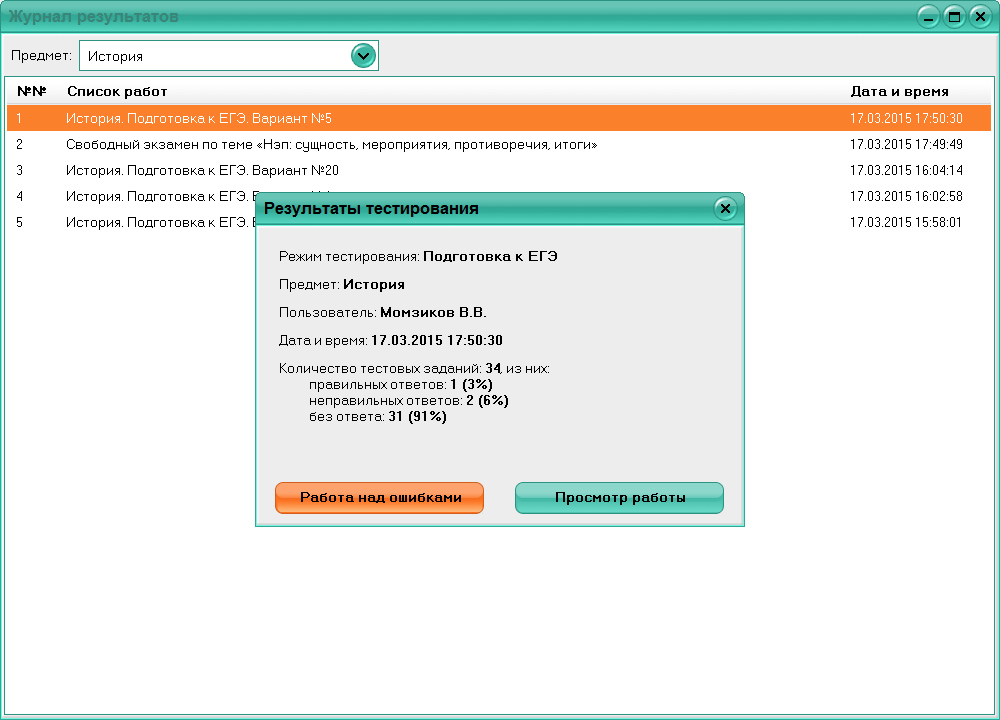Click the dropdown chevron icon on the subject selector
1000x720 pixels.
pos(364,56)
